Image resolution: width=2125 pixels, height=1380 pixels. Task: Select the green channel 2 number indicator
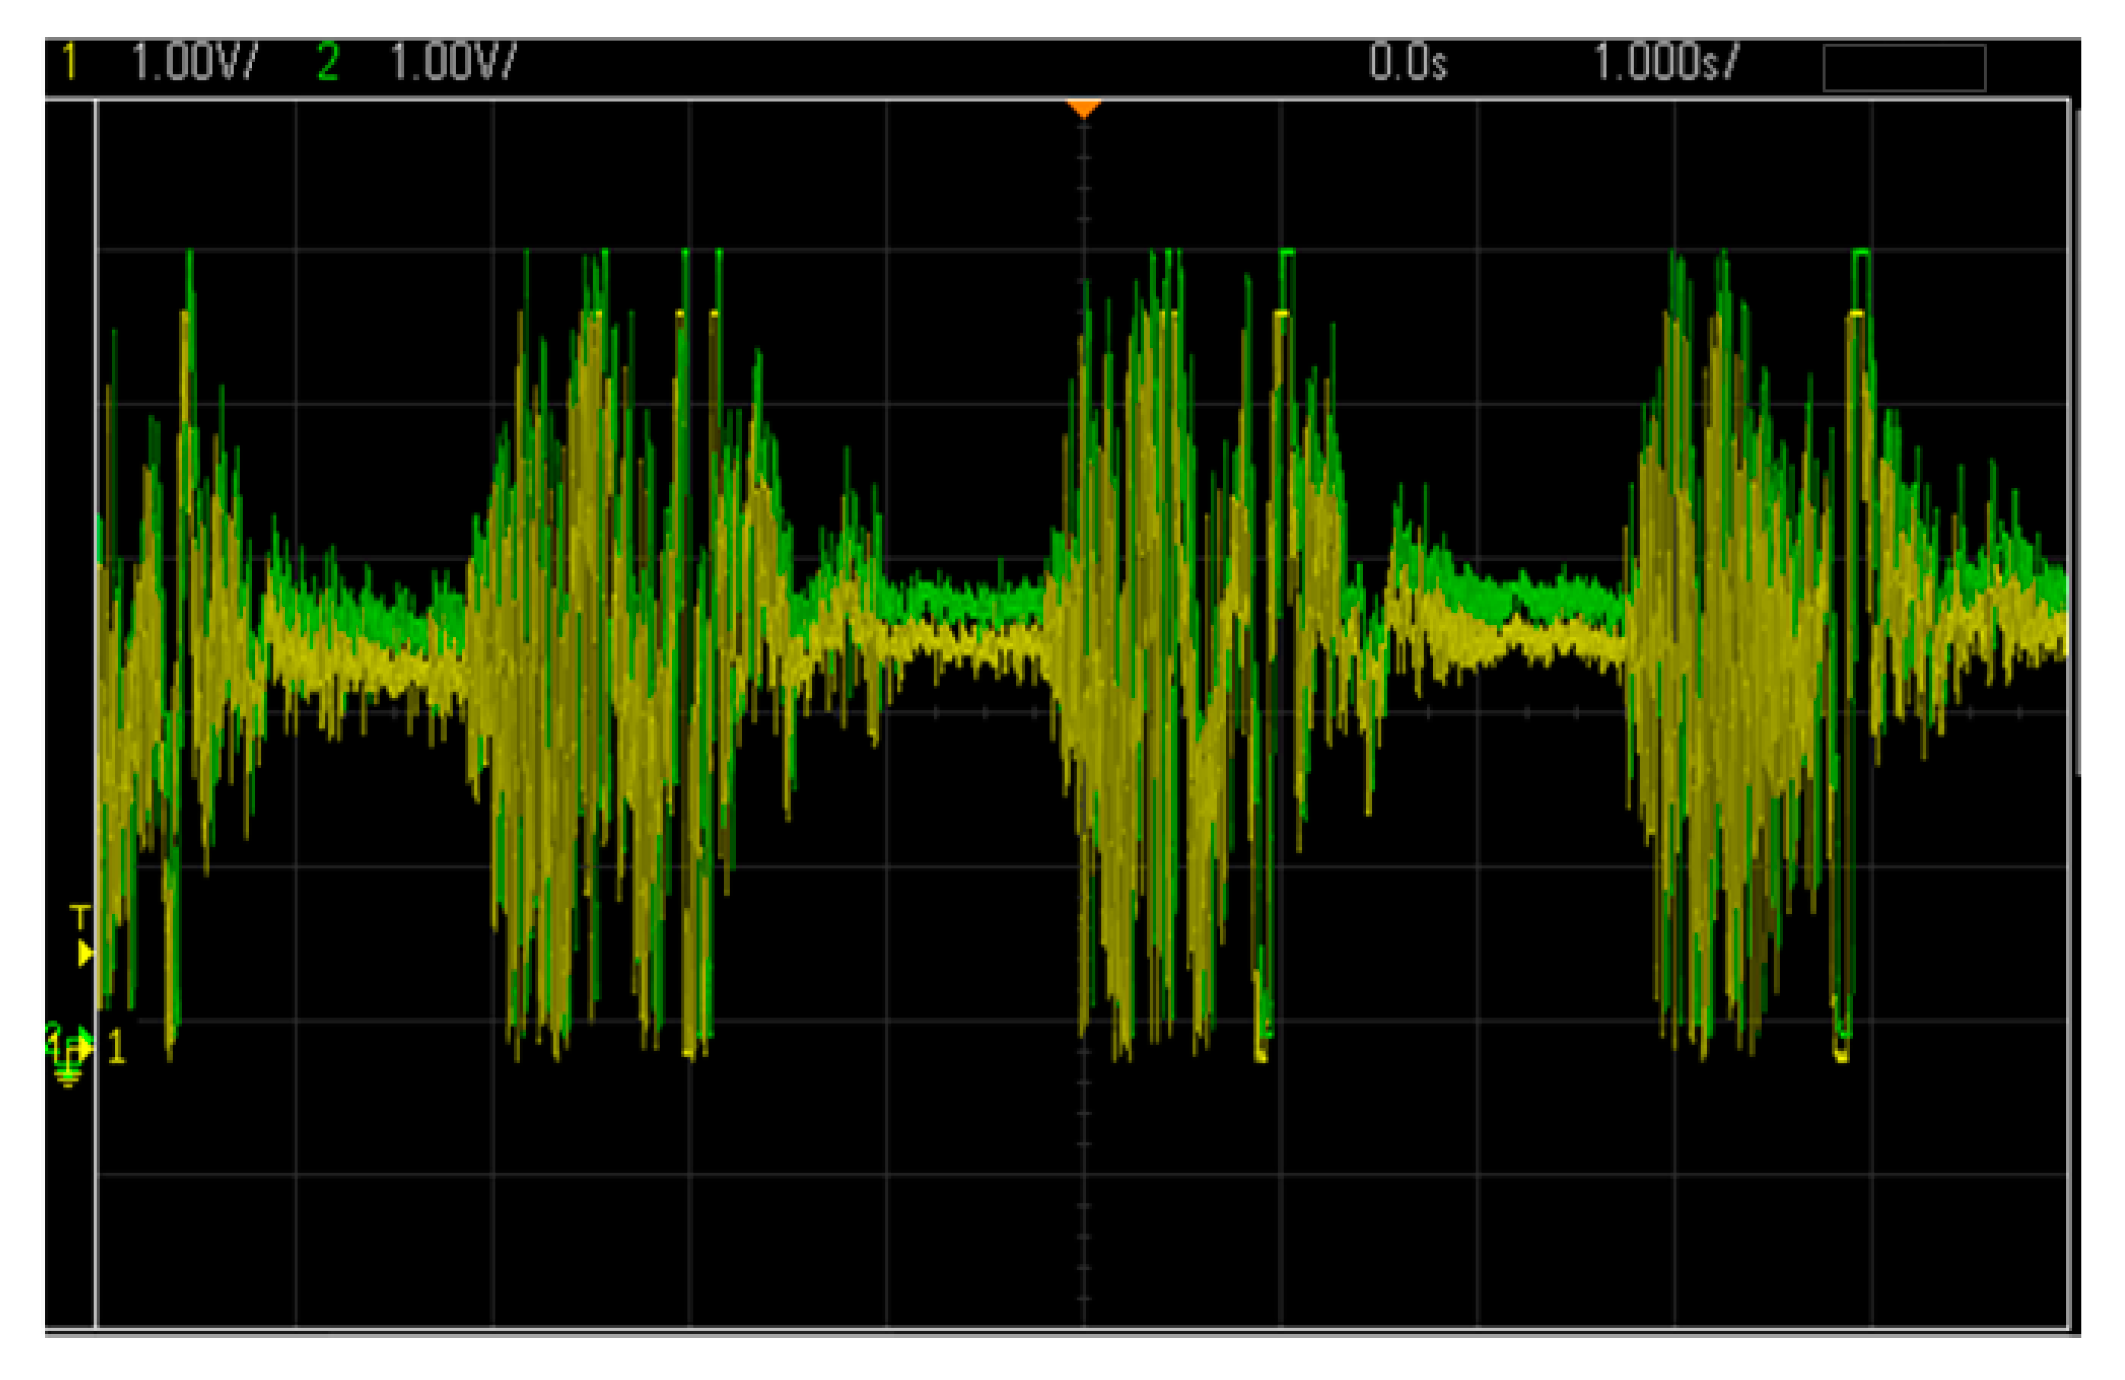pyautogui.click(x=328, y=62)
